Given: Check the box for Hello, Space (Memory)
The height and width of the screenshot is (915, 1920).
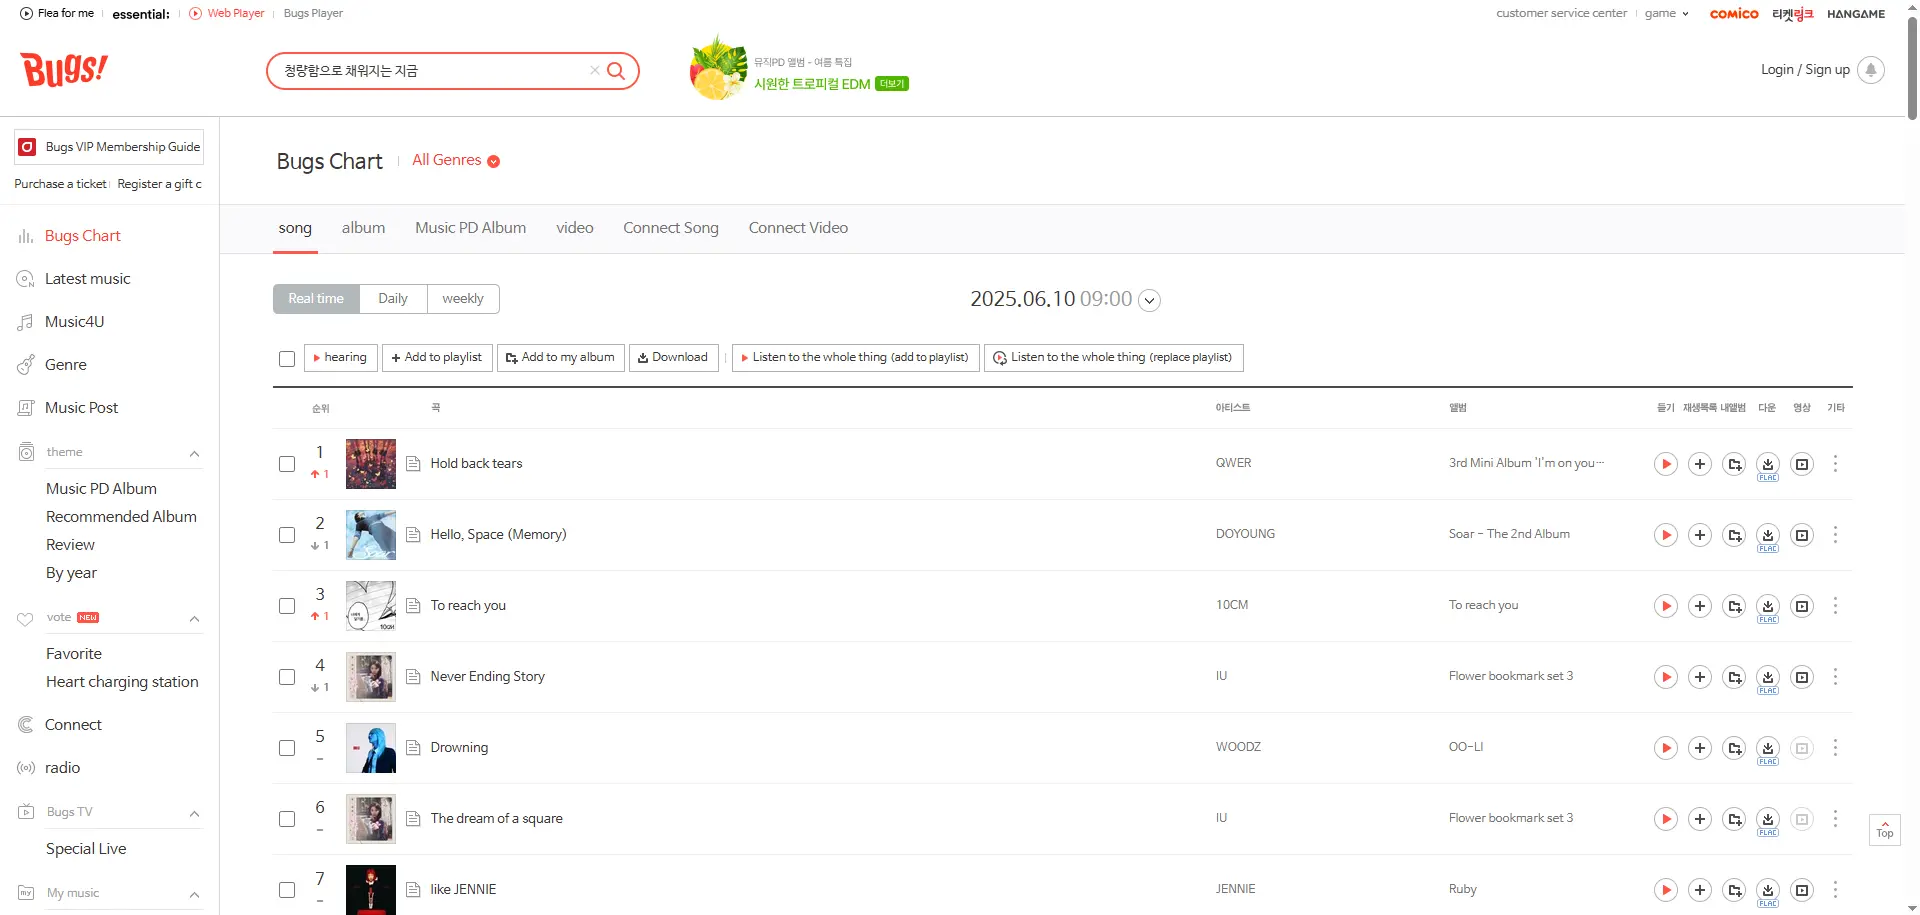Looking at the screenshot, I should tap(287, 535).
